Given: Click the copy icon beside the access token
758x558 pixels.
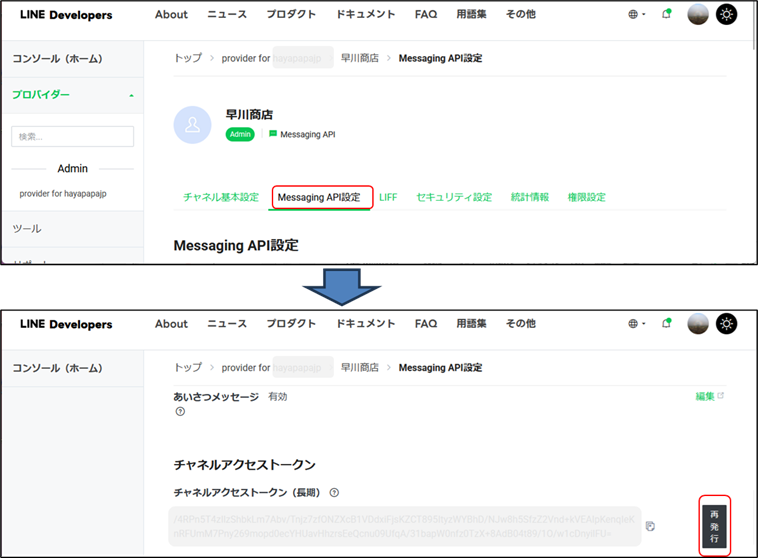Looking at the screenshot, I should point(651,526).
